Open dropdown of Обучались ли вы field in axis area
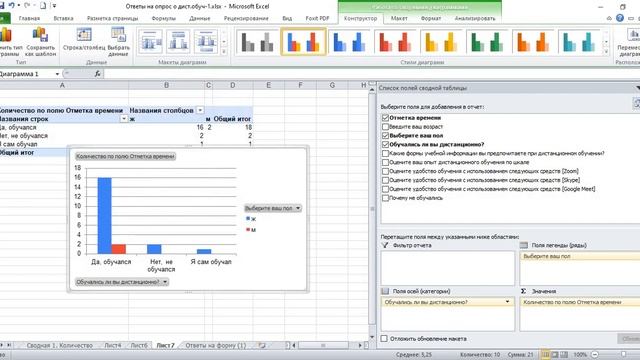 pyautogui.click(x=507, y=302)
